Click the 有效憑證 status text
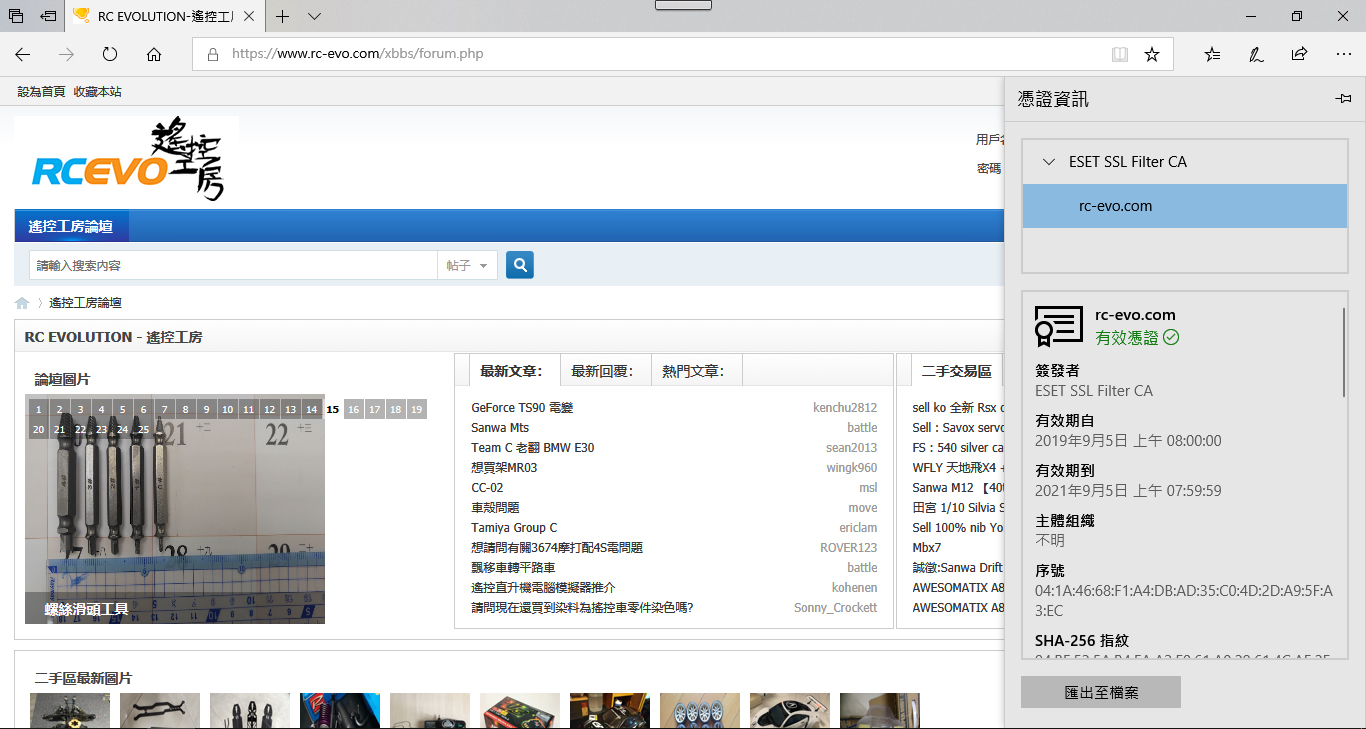 [x=1127, y=338]
